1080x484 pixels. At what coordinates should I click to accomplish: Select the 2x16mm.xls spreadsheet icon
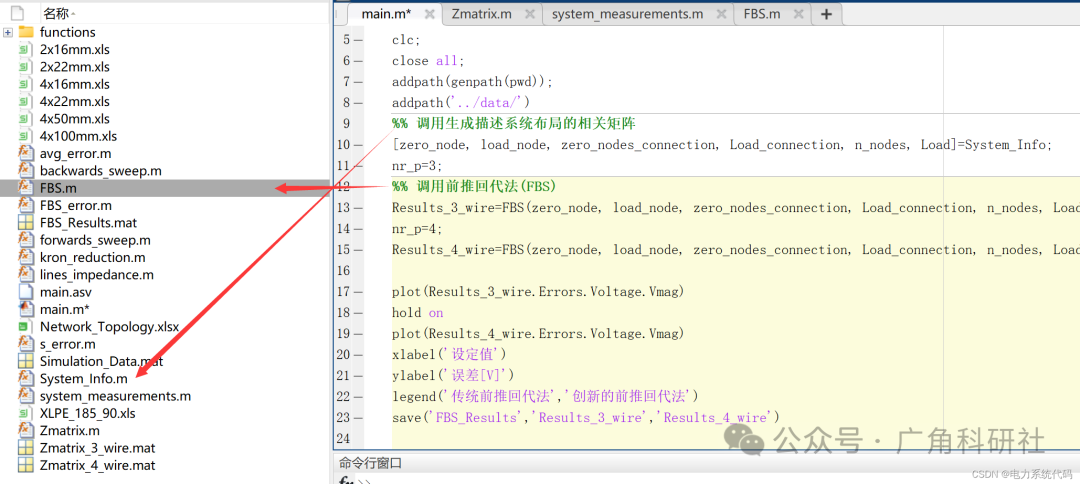[25, 50]
